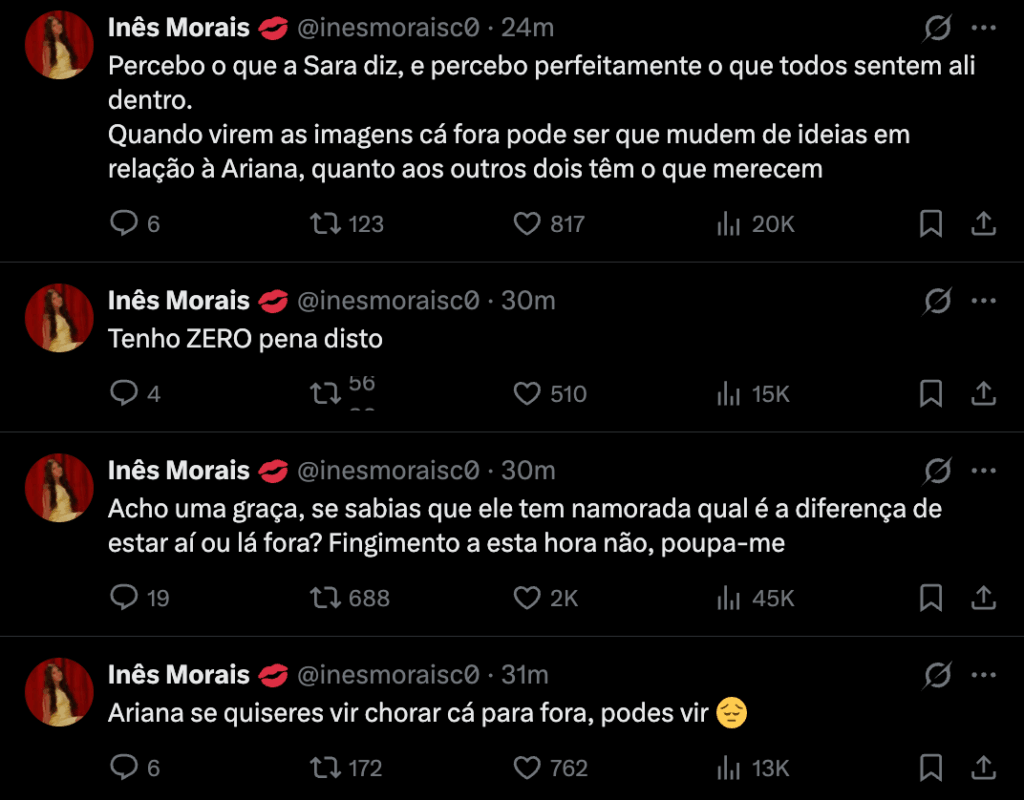Open more options menu on 24m tweet
Image resolution: width=1024 pixels, height=800 pixels.
(x=984, y=29)
